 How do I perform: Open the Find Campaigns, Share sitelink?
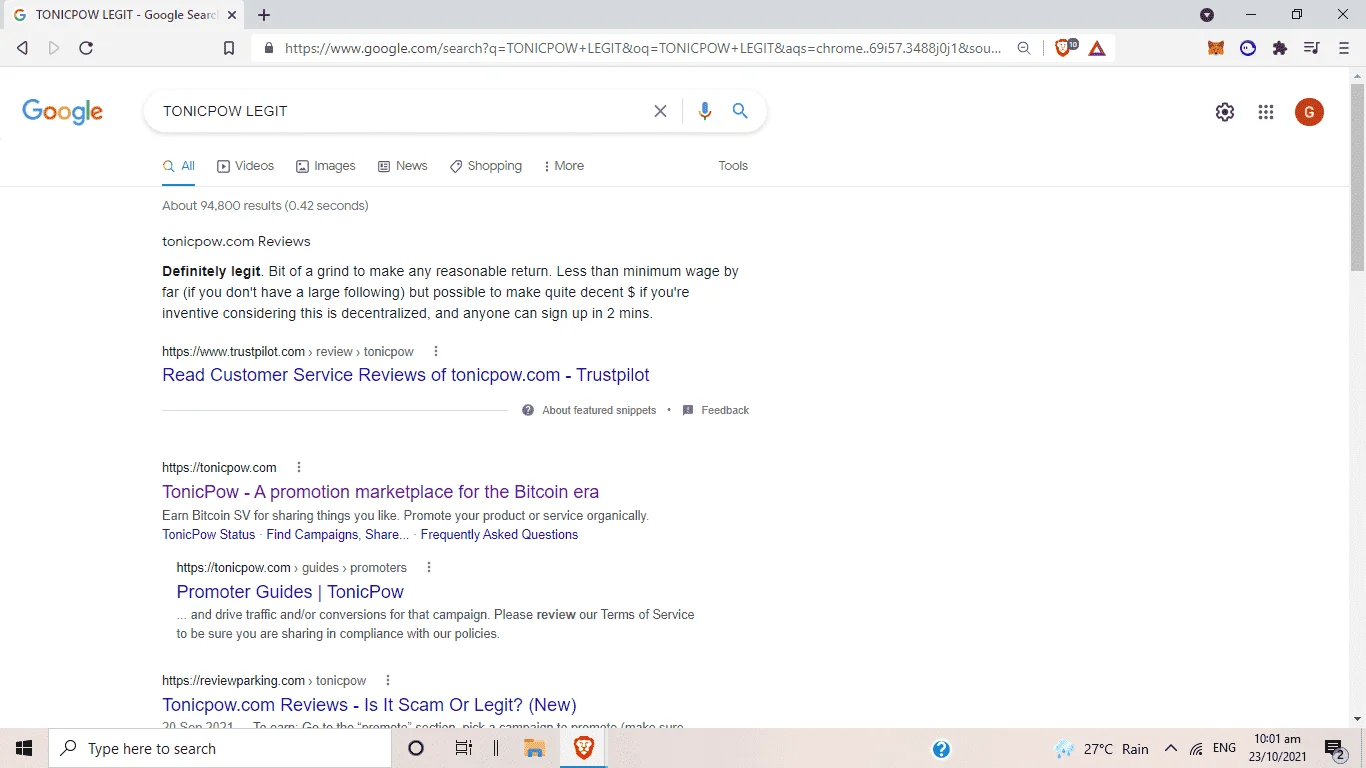point(337,535)
